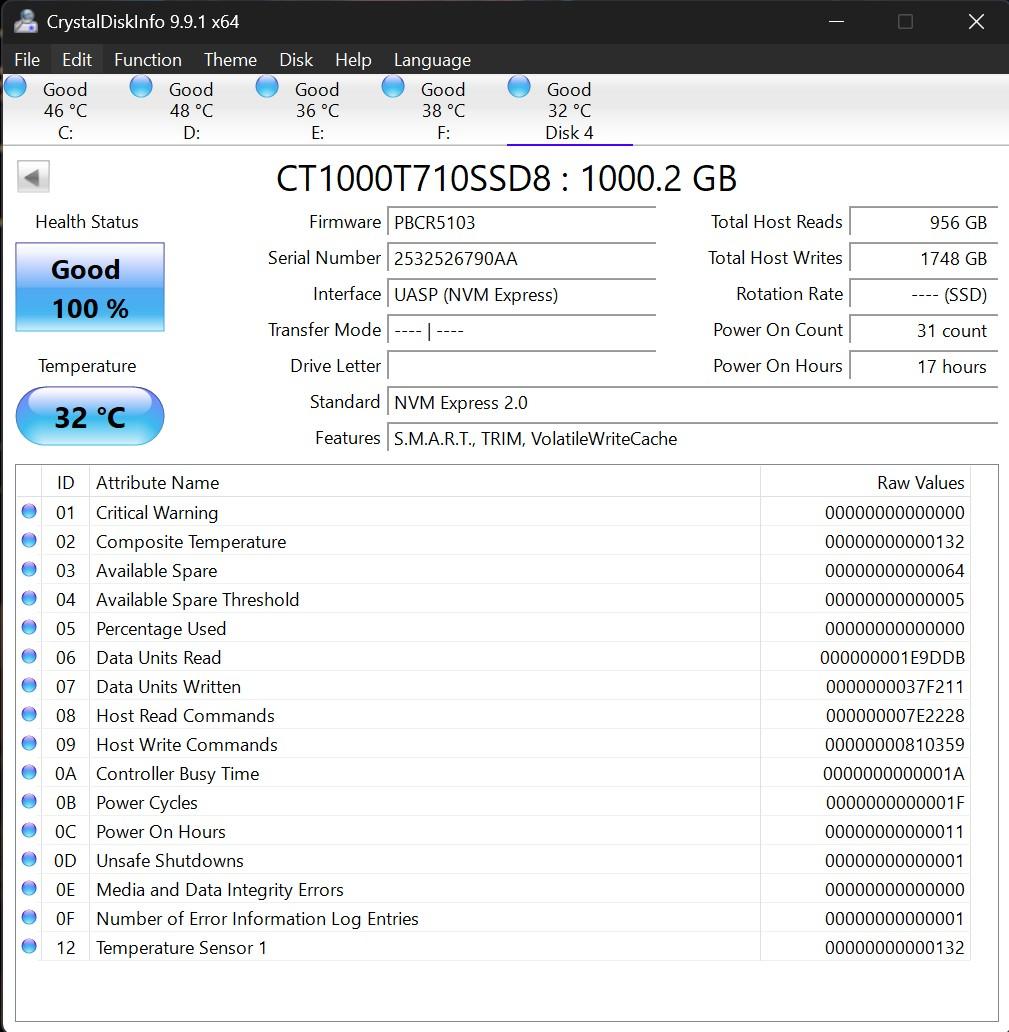This screenshot has height=1032, width=1009.
Task: Click the empty Drive Letter field
Action: tap(522, 367)
